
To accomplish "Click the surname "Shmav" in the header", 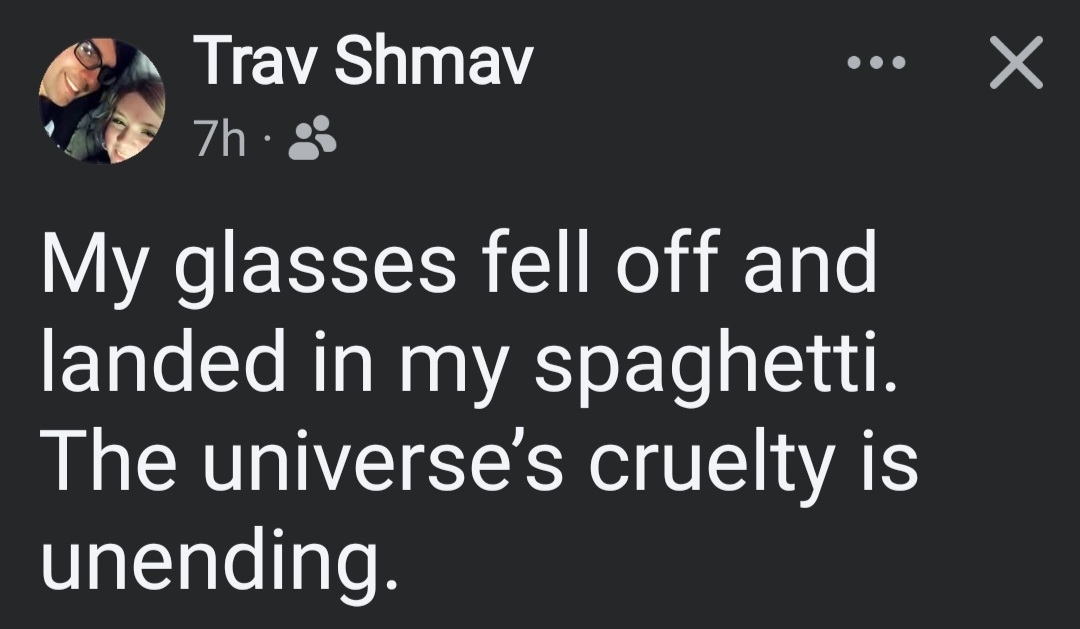I will pyautogui.click(x=432, y=64).
